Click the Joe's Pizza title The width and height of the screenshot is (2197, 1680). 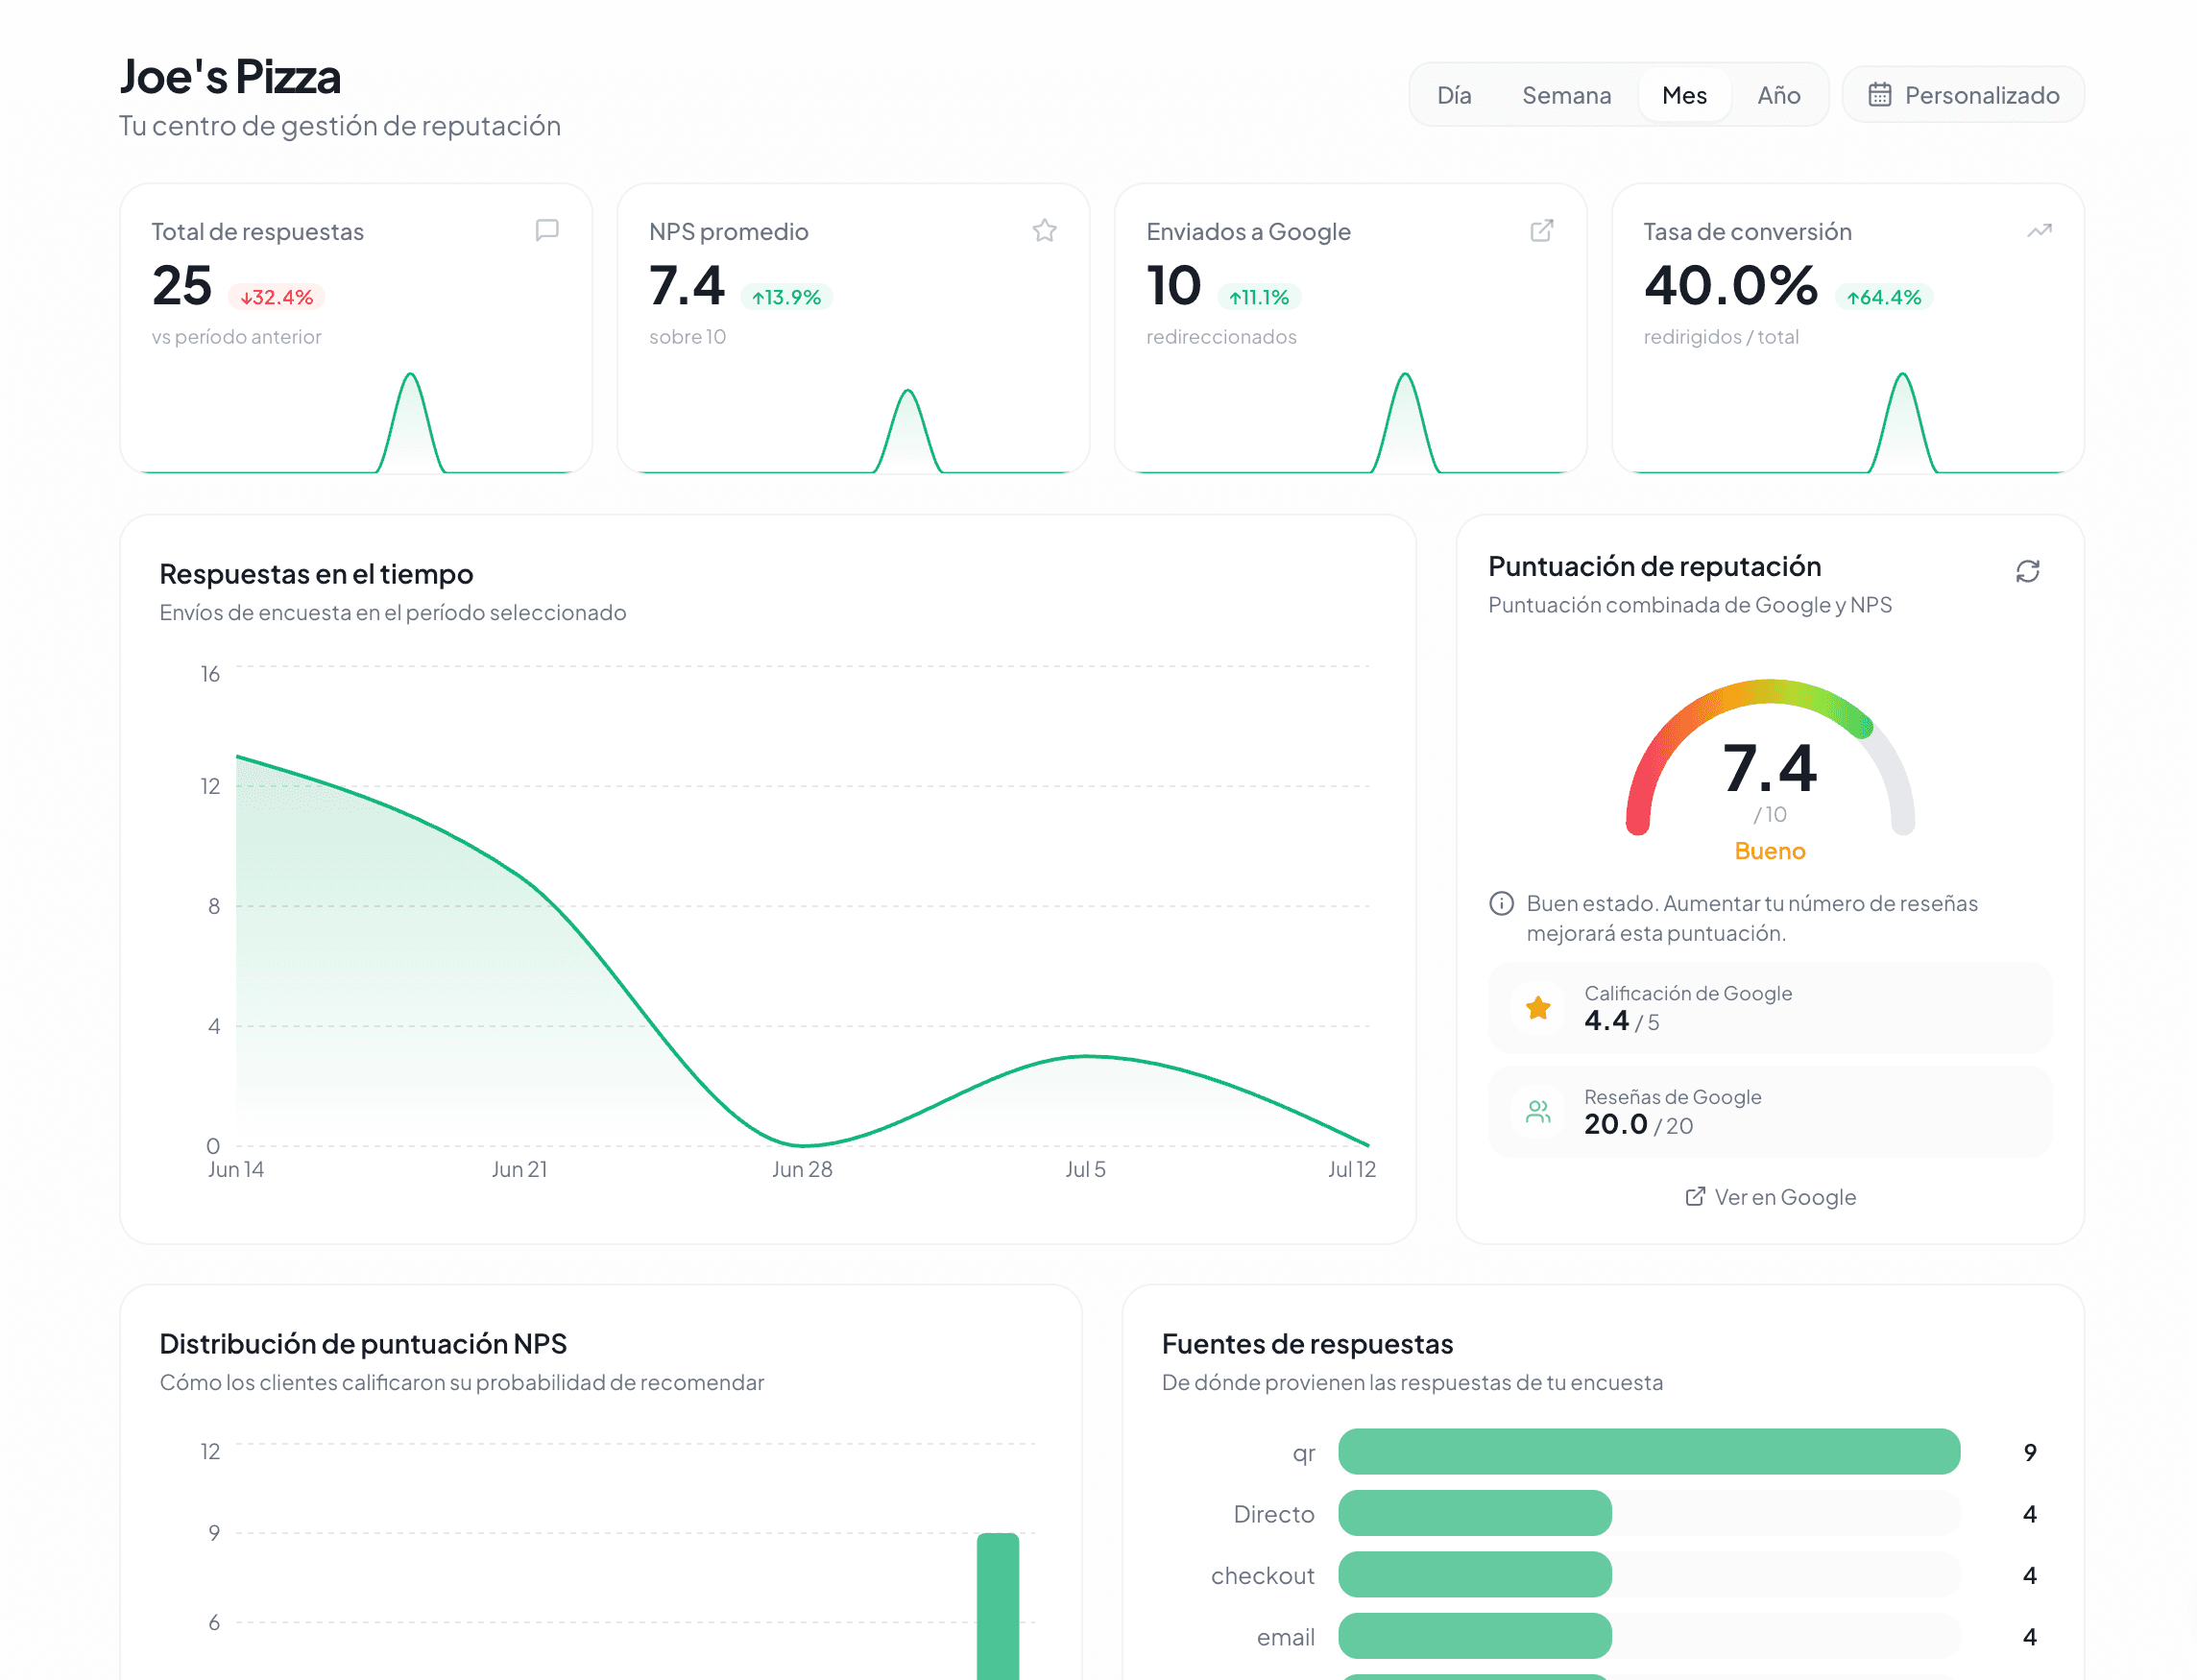coord(230,76)
